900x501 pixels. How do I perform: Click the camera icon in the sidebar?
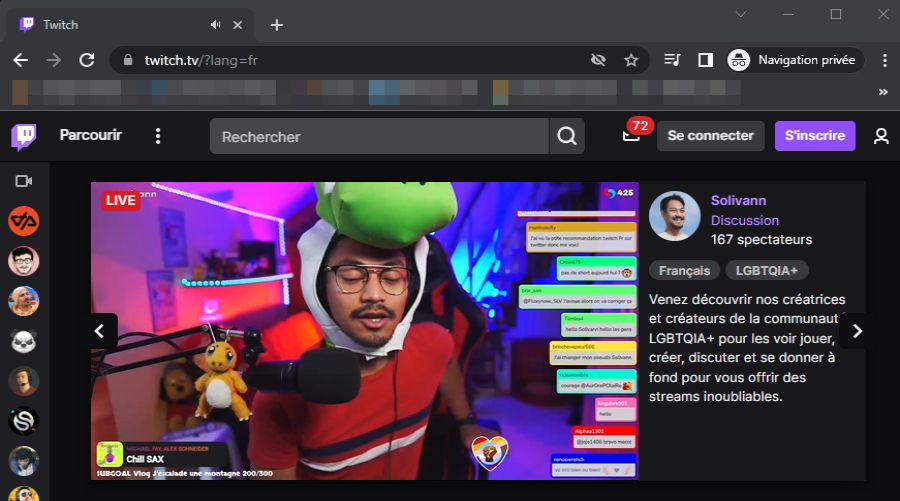point(24,181)
